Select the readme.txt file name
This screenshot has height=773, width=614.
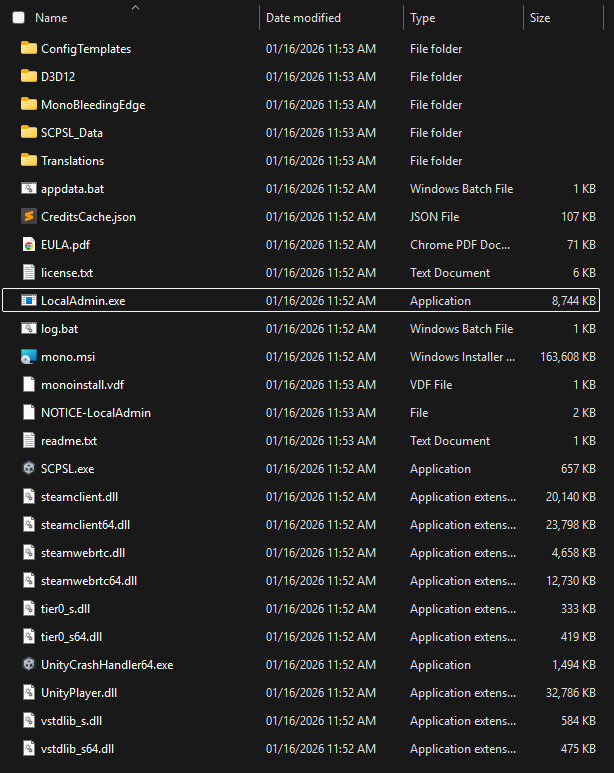point(69,441)
